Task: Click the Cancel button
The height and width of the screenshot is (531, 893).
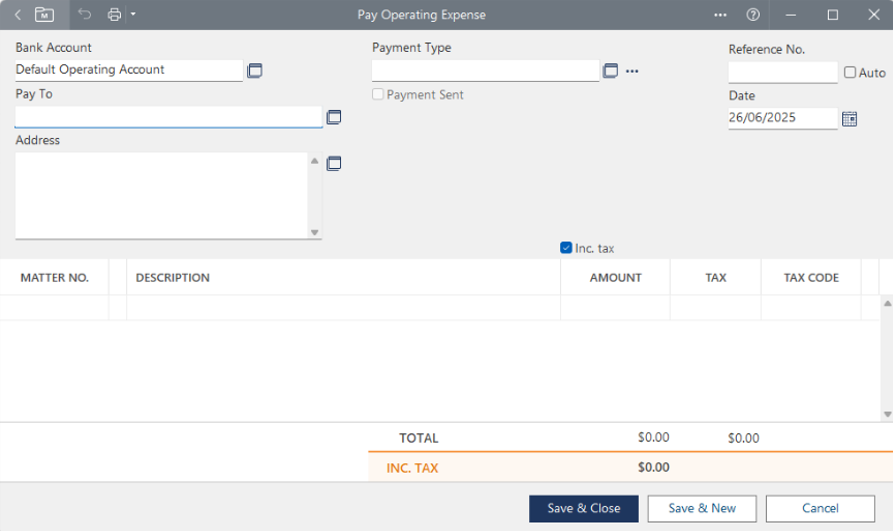Action: tap(820, 508)
